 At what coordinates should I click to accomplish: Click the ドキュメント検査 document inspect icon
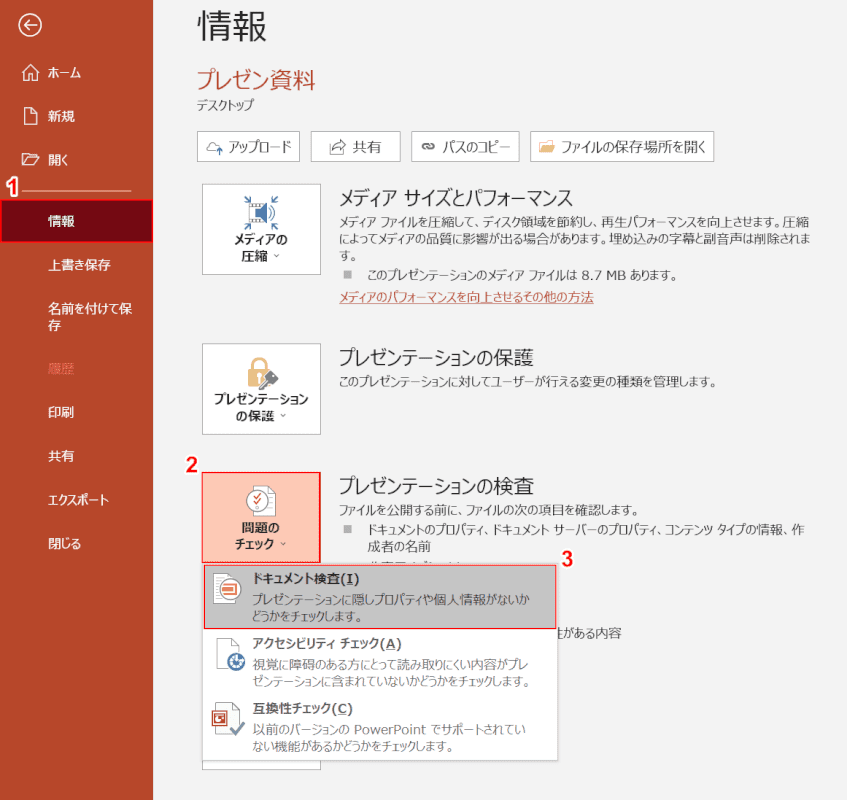click(227, 588)
